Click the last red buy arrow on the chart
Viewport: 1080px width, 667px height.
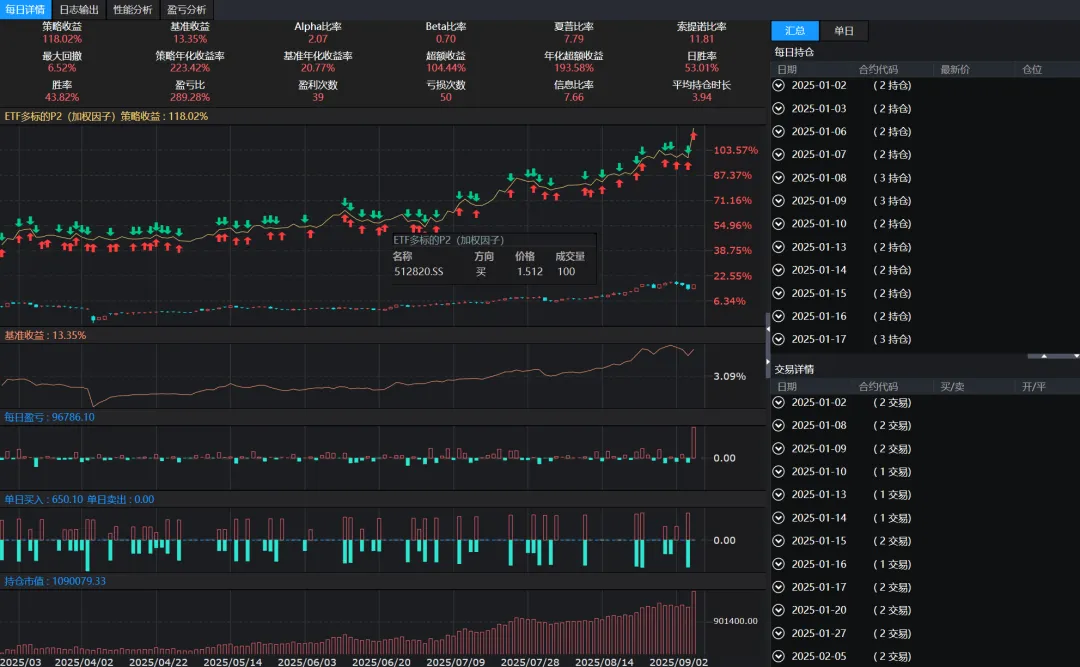(x=693, y=136)
